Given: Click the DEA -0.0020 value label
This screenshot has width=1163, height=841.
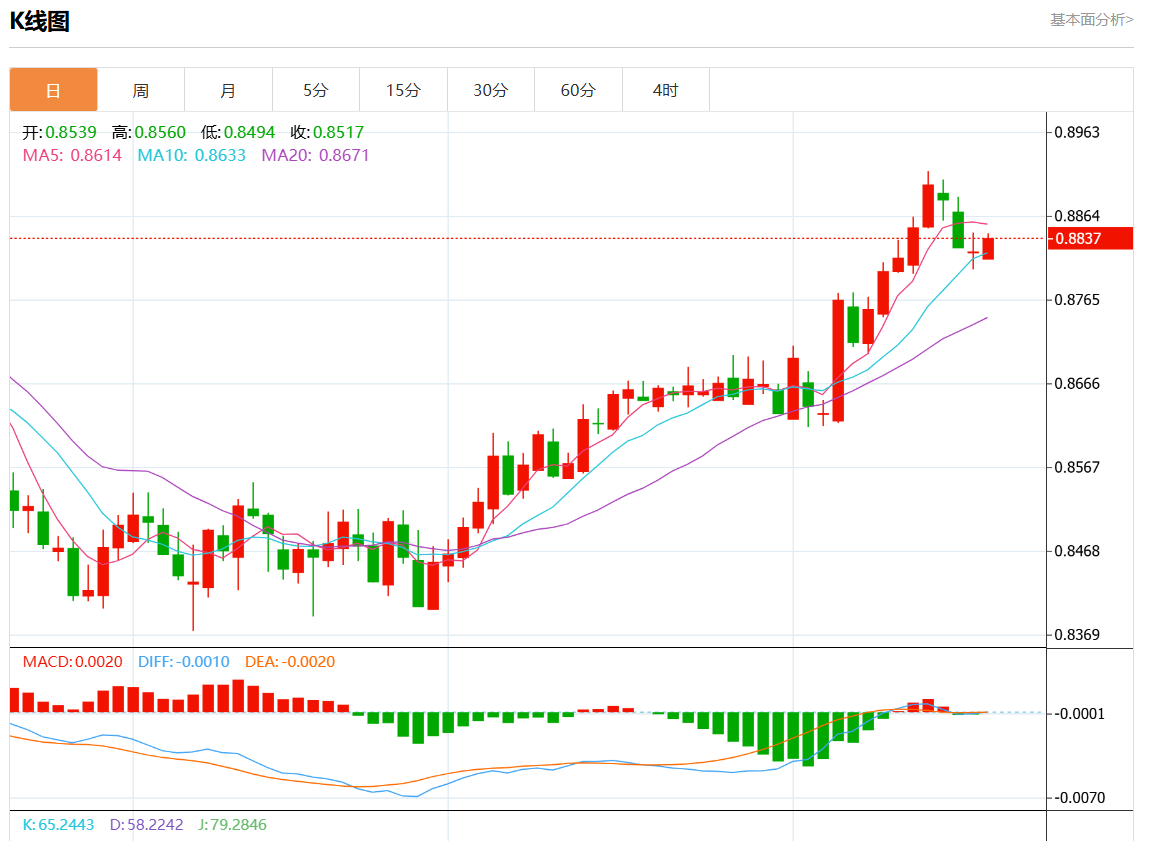Looking at the screenshot, I should [290, 662].
